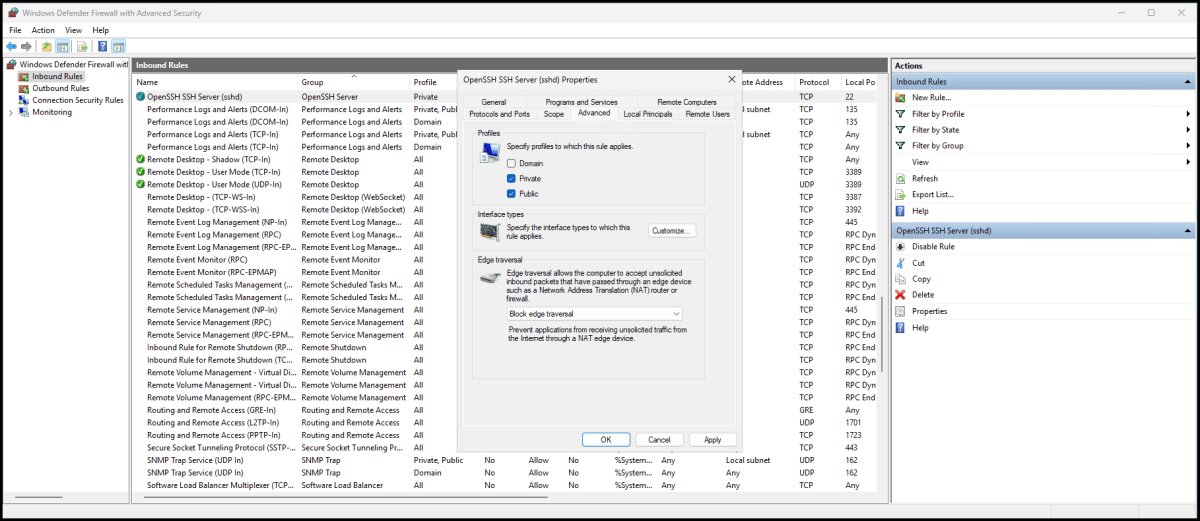Viewport: 1200px width, 521px height.
Task: Sort the rules by the Name column header
Action: click(x=215, y=82)
